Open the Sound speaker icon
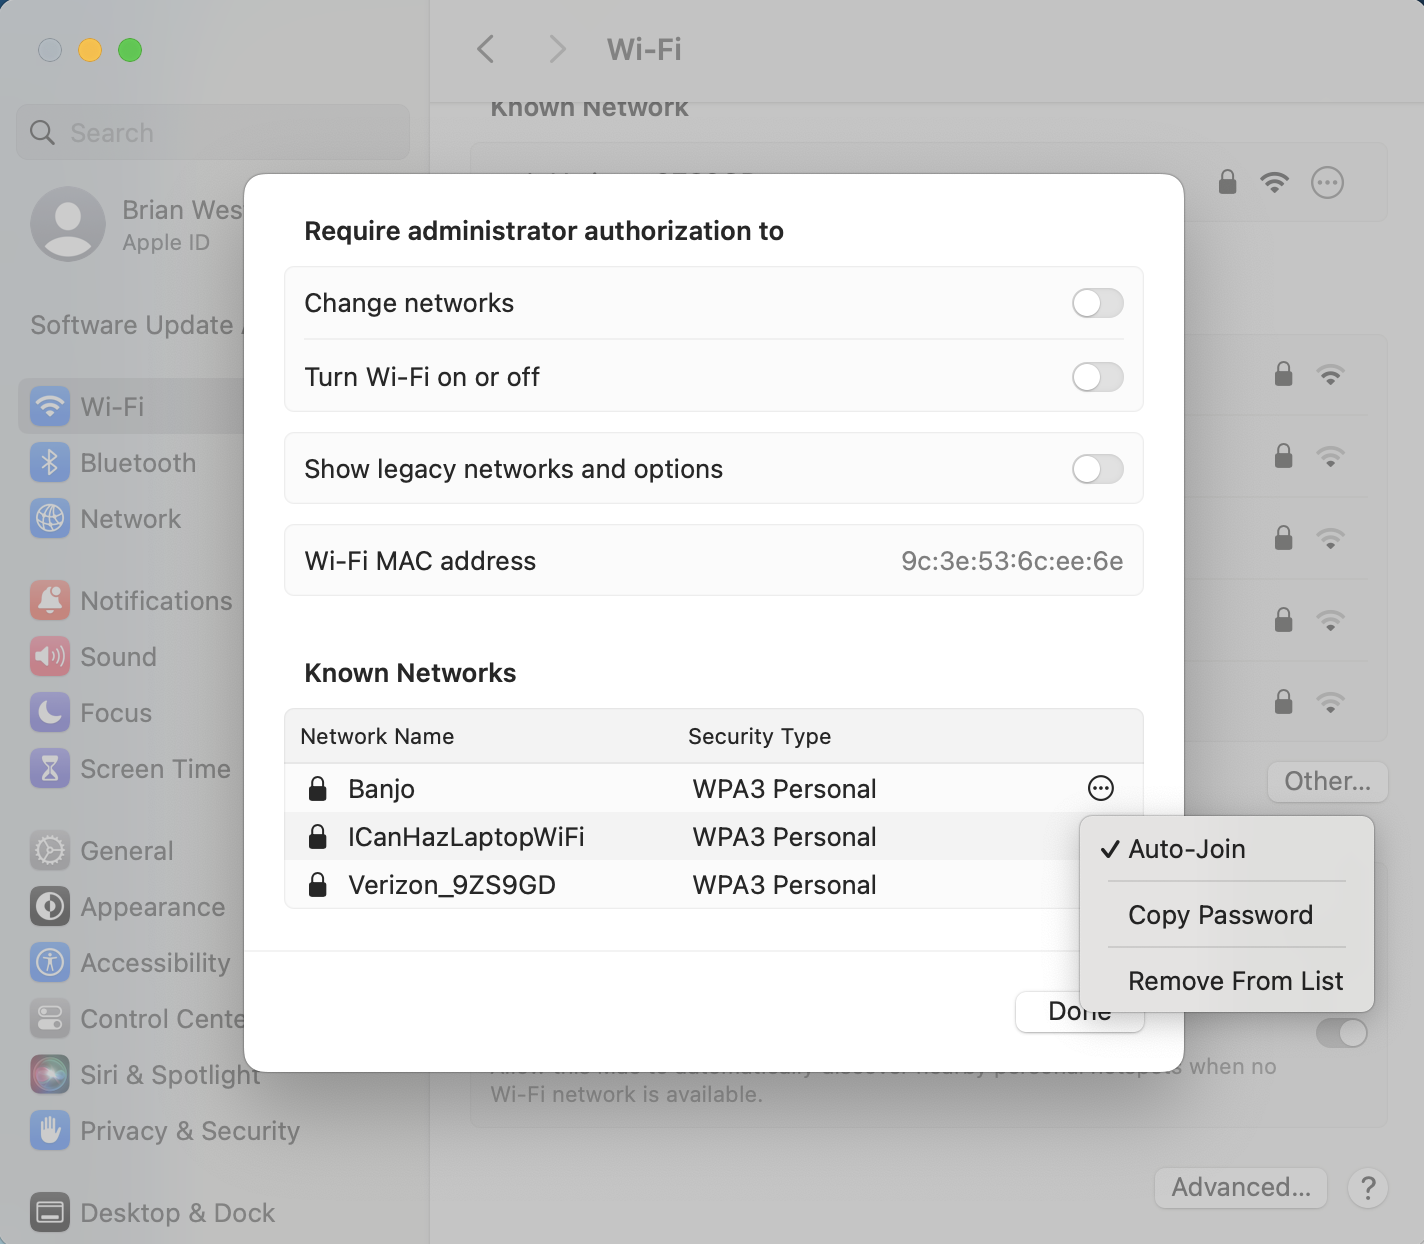Viewport: 1424px width, 1244px height. pos(50,656)
